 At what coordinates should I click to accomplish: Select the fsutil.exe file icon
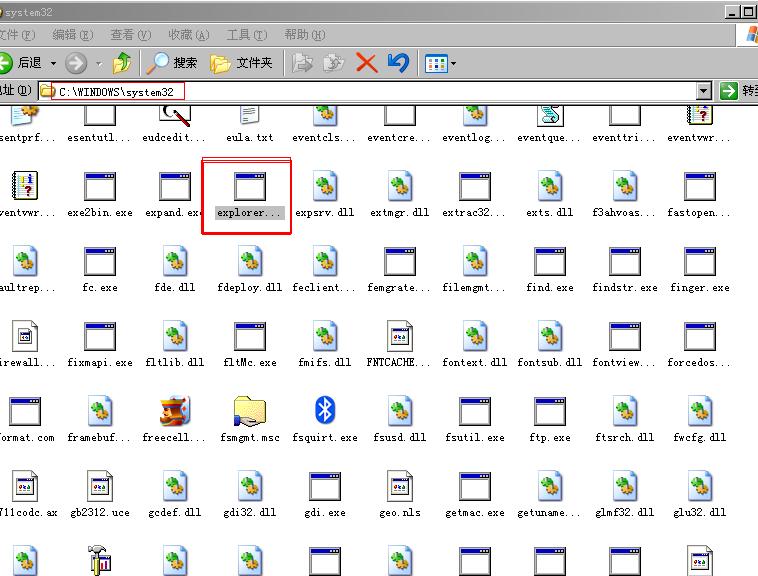[x=475, y=411]
